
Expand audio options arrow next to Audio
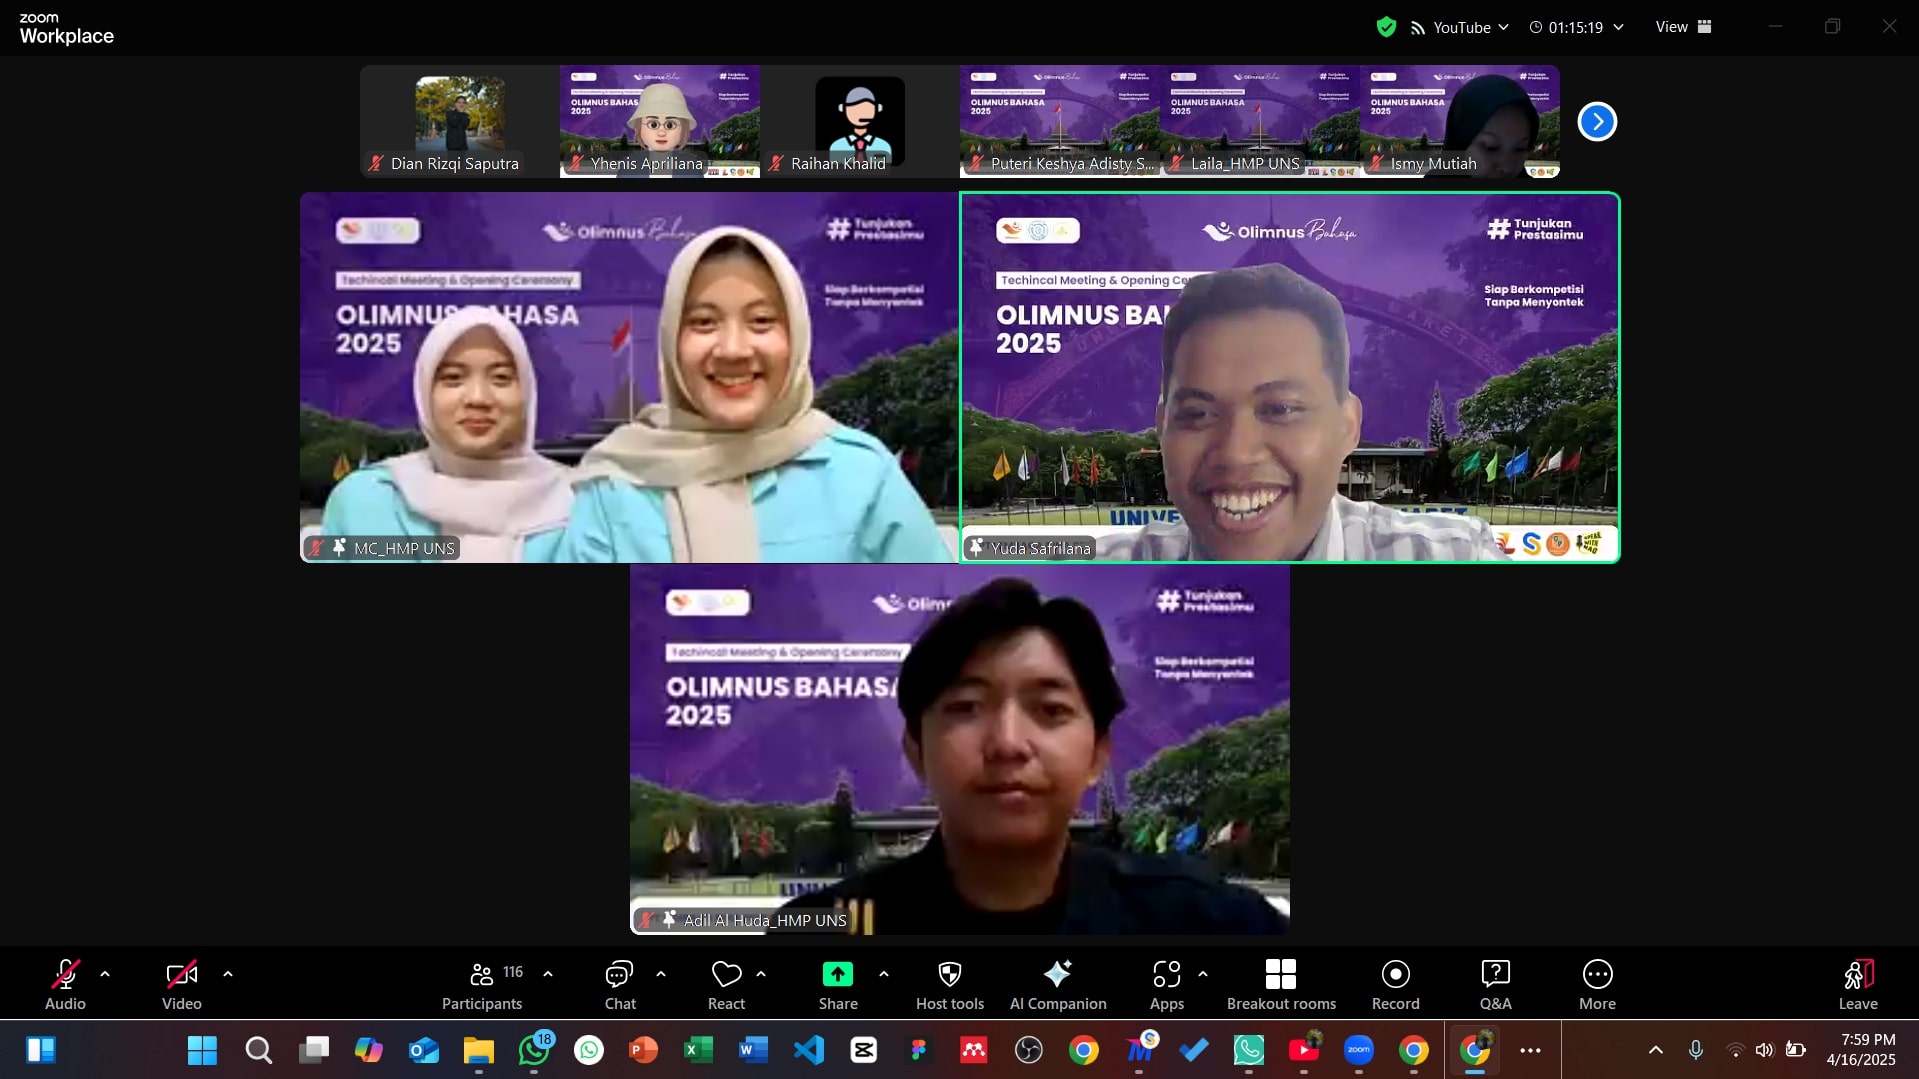(x=105, y=973)
